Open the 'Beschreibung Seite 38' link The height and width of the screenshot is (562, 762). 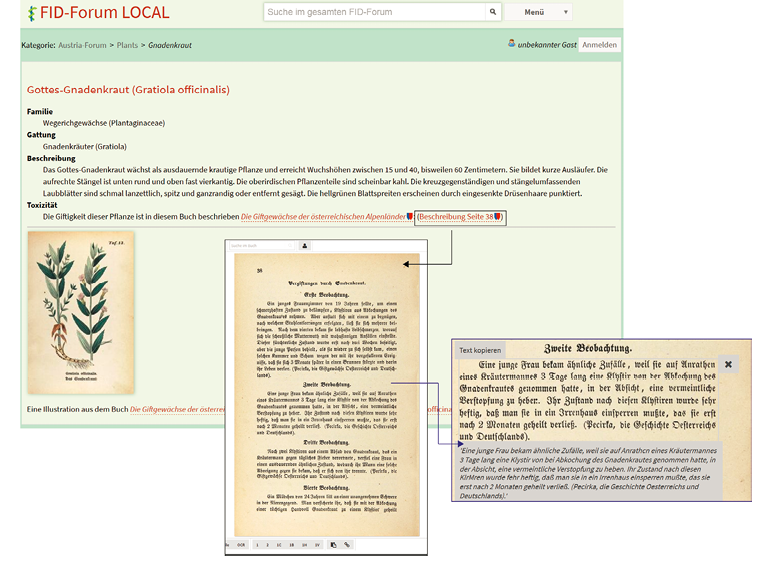[456, 217]
